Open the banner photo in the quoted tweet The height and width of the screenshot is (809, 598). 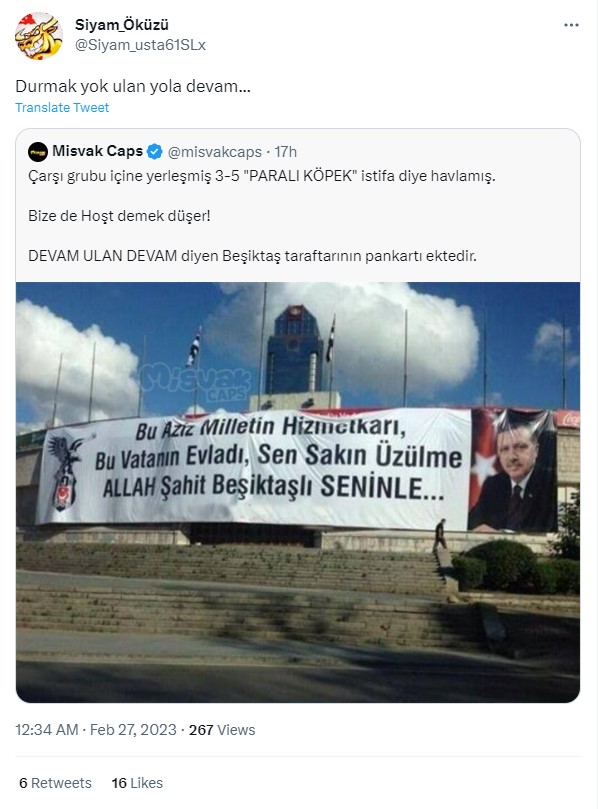click(298, 492)
